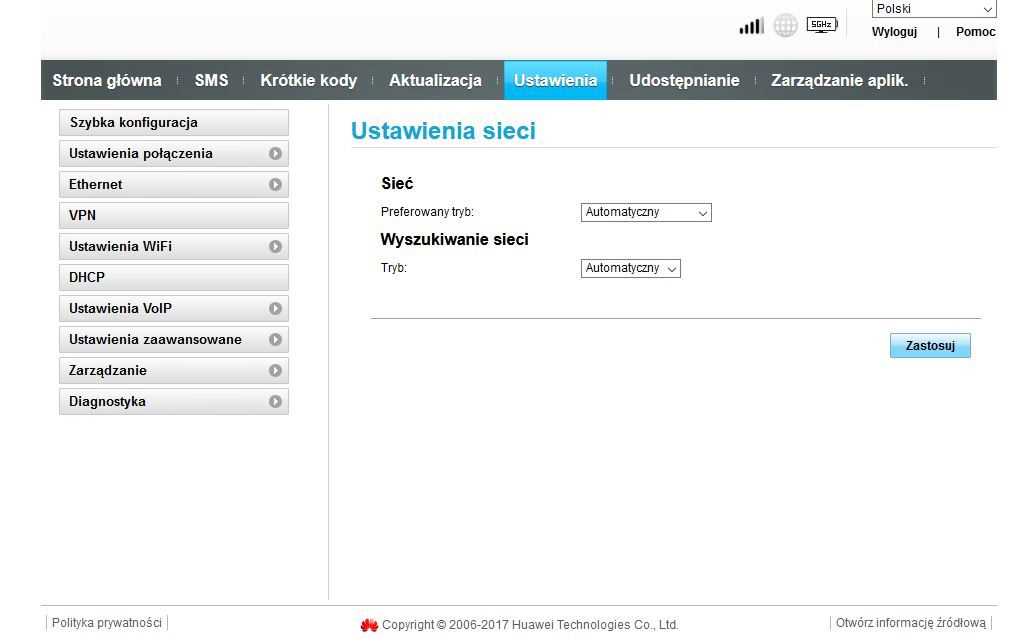1022x643 pixels.
Task: Open the Polski language dropdown
Action: click(934, 9)
